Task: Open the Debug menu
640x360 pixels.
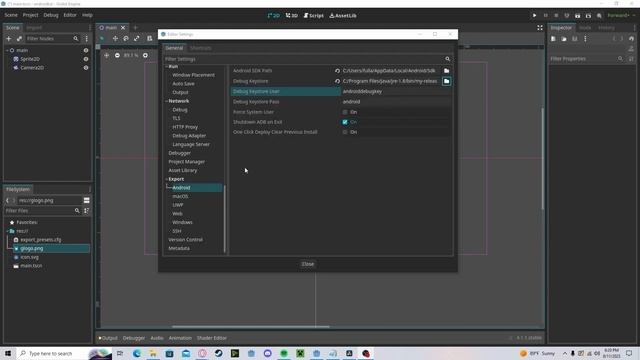Action: point(51,15)
